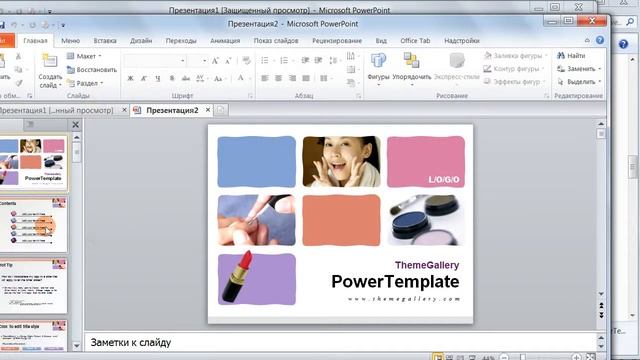Go to previous slide double-arrow icon
Image resolution: width=640 pixels, height=360 pixels.
pyautogui.click(x=601, y=306)
